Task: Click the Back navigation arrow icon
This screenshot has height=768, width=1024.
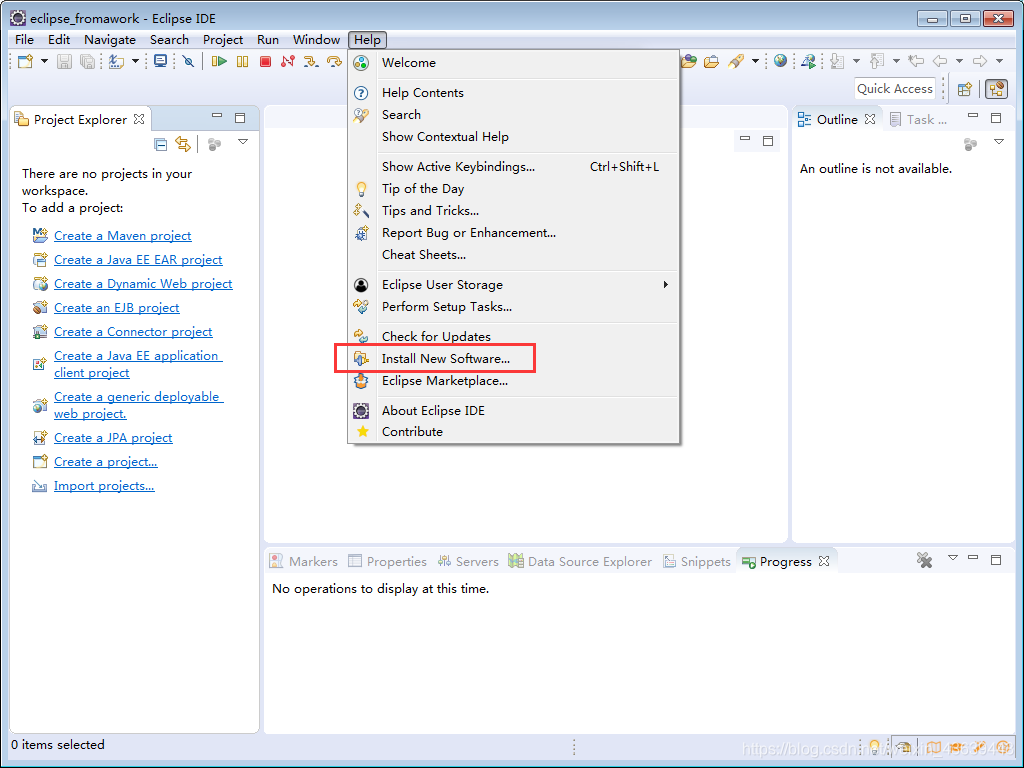Action: (940, 61)
